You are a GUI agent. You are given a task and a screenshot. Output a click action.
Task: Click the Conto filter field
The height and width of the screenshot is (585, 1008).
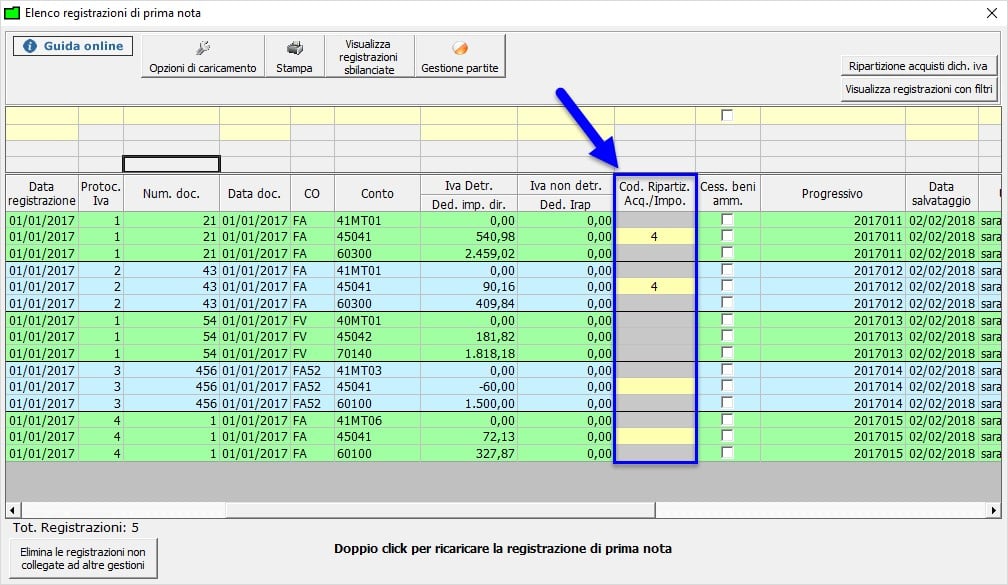click(377, 116)
